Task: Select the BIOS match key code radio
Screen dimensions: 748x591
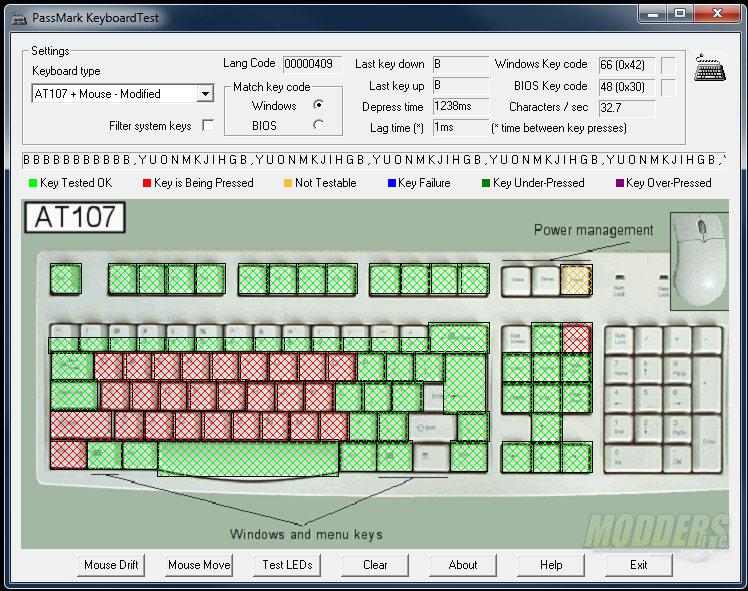Action: (319, 125)
